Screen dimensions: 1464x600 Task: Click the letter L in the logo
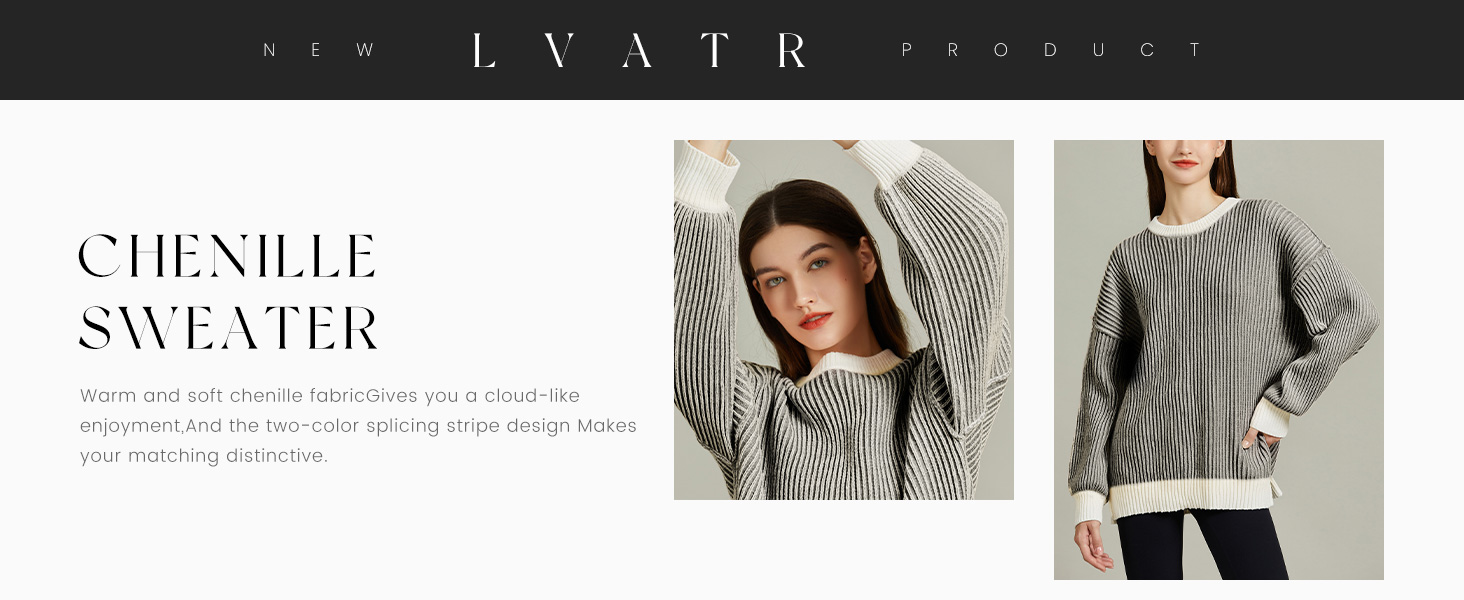(x=484, y=50)
